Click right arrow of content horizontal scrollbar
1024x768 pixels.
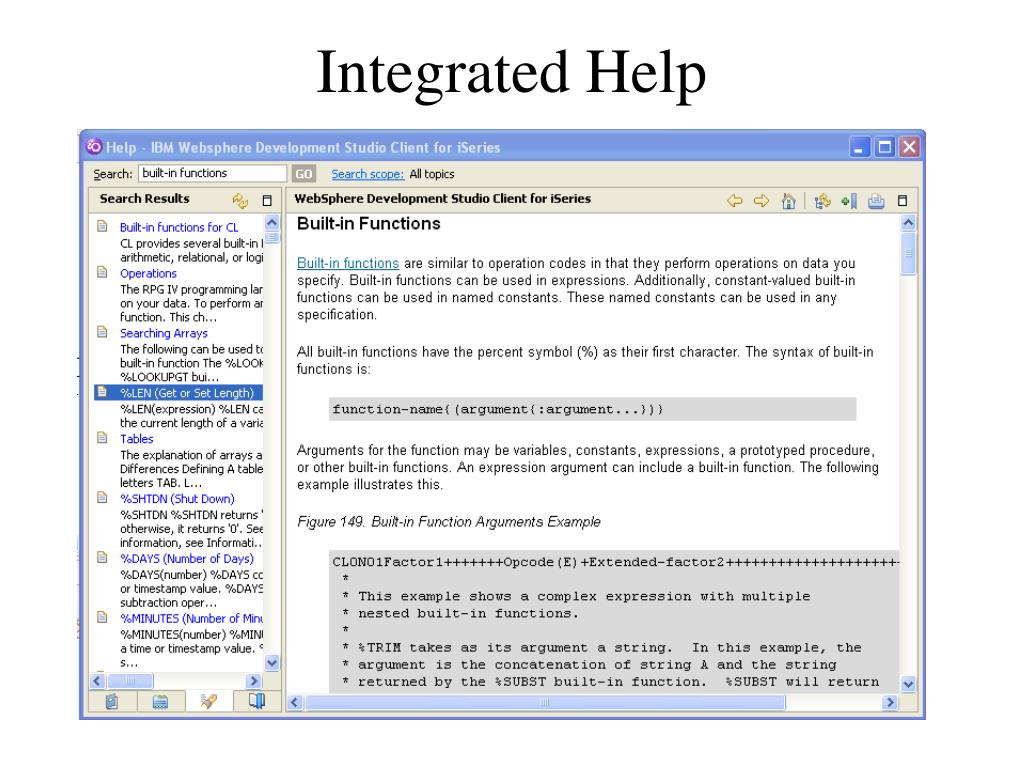pyautogui.click(x=890, y=703)
